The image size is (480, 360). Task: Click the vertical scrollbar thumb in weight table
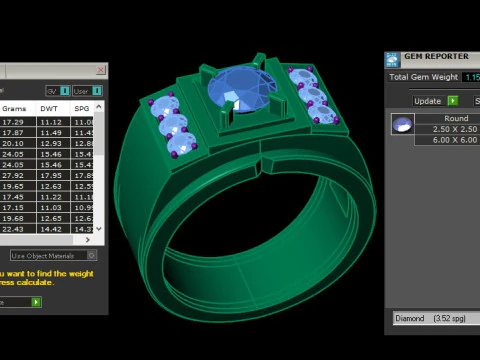pos(99,133)
